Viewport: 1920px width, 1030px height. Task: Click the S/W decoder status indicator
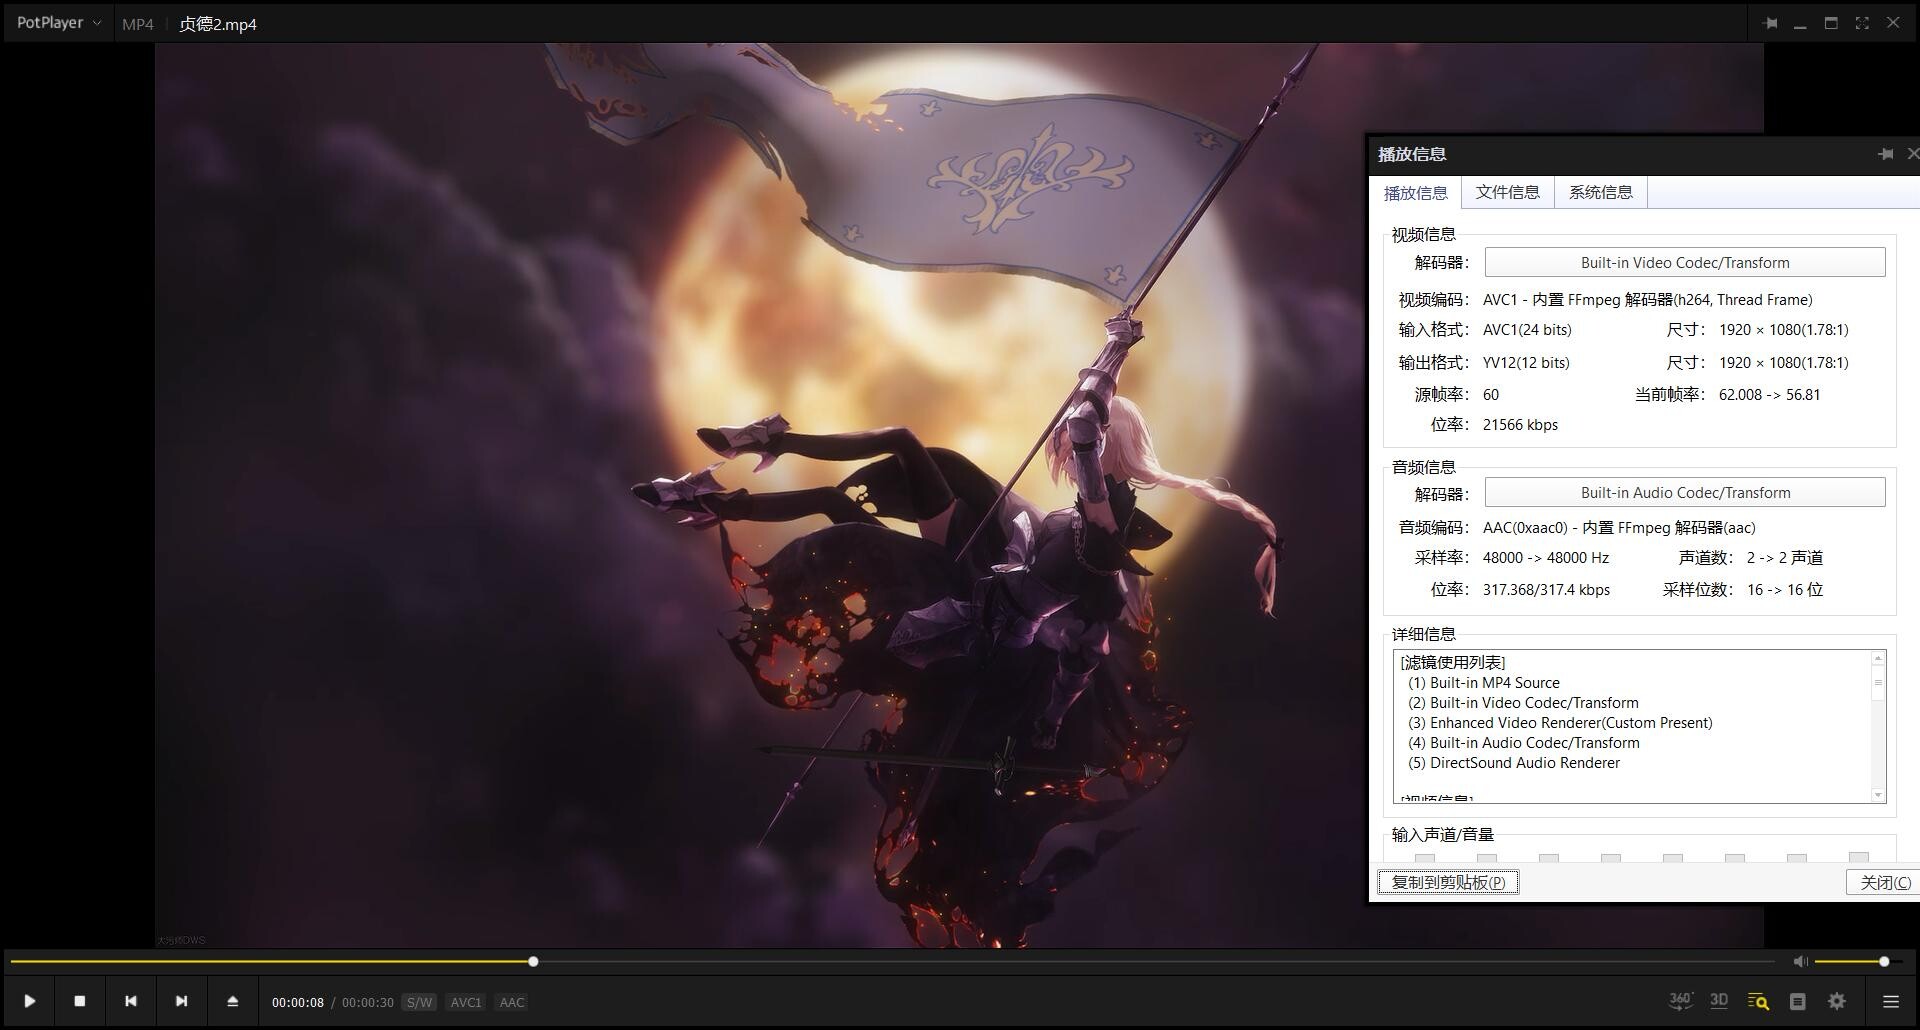click(x=419, y=1002)
